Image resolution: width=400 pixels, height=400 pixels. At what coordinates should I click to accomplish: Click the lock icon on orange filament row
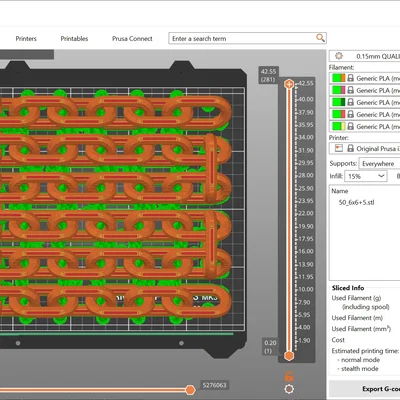pos(350,78)
